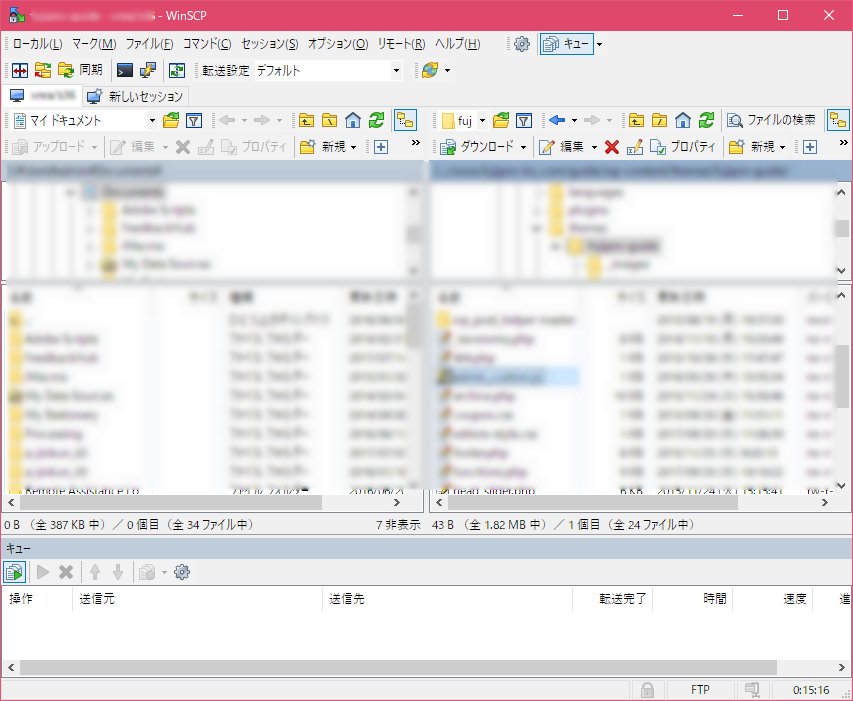Open the マーク(M) menu
The height and width of the screenshot is (701, 853).
pos(94,44)
